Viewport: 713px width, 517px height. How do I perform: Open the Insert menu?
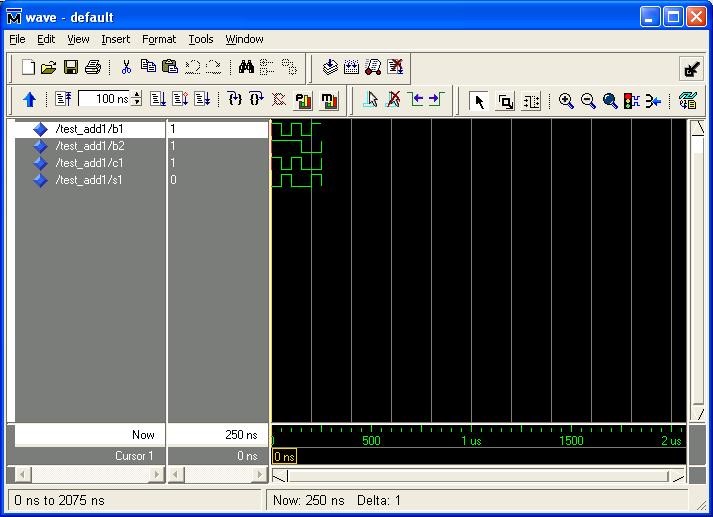(115, 39)
